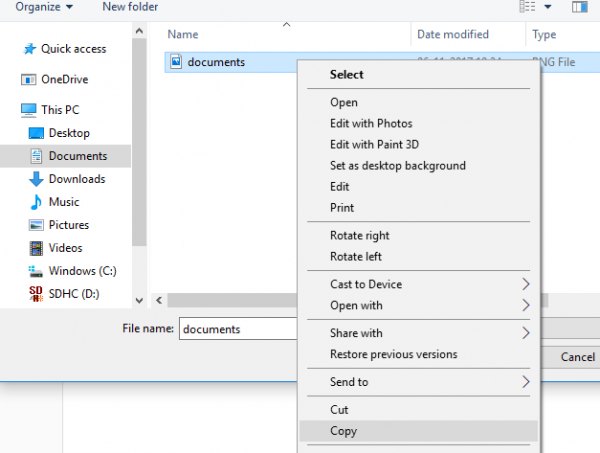The height and width of the screenshot is (453, 600).
Task: Open OneDrive from the sidebar icon
Action: click(29, 79)
